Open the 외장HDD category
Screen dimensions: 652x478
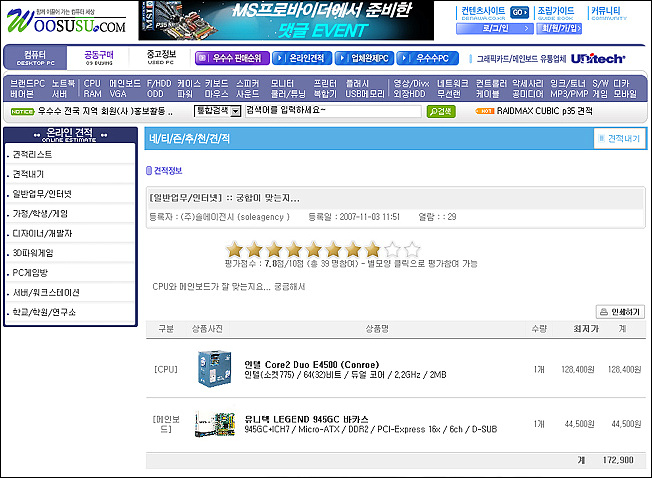click(409, 94)
